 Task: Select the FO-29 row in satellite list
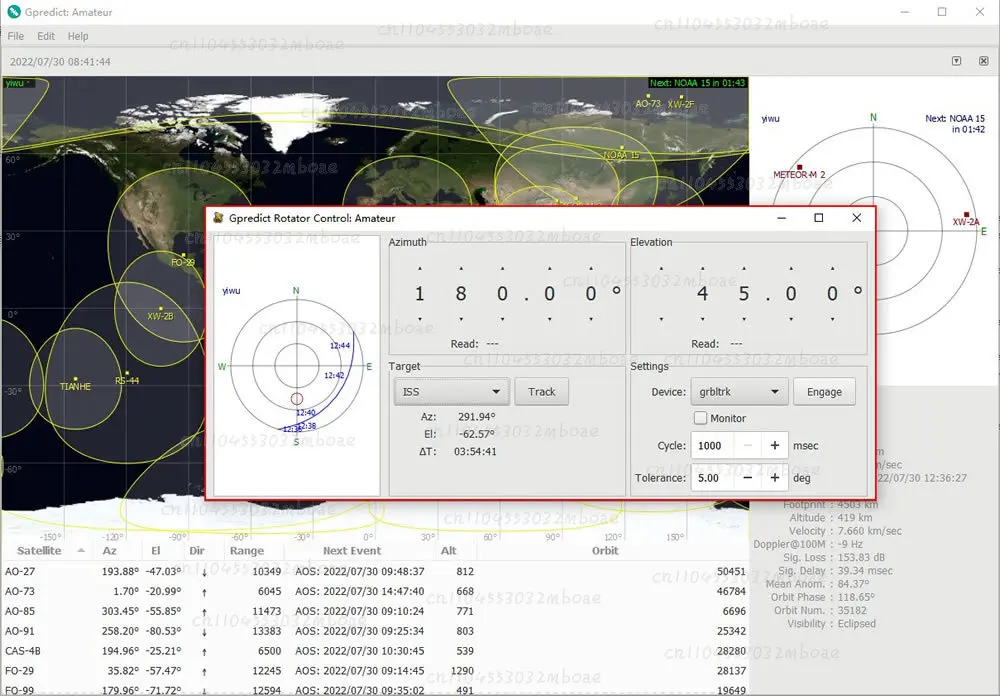(375, 670)
